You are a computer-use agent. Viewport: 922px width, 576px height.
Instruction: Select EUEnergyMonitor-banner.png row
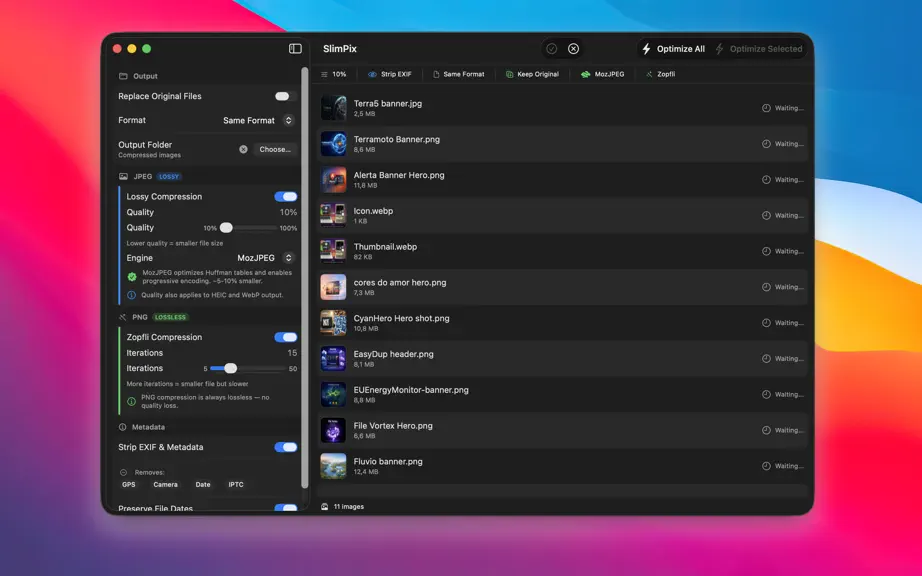[563, 395]
